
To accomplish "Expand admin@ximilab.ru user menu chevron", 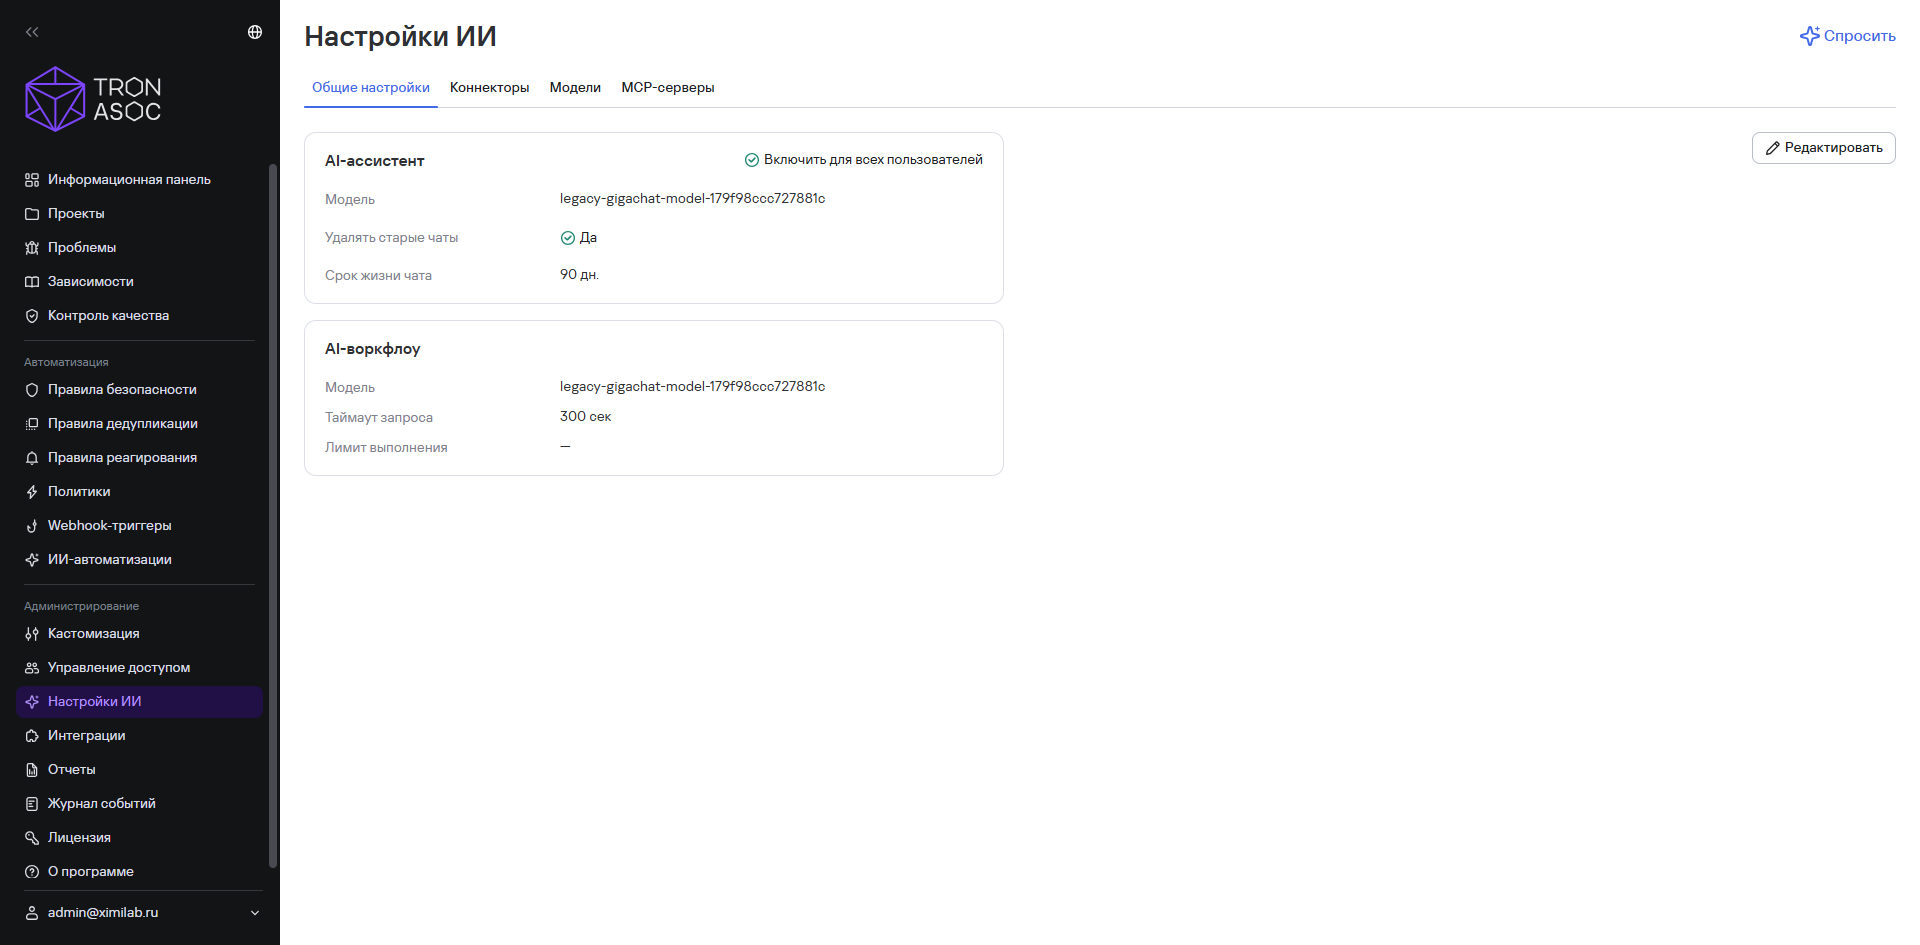I will [255, 913].
